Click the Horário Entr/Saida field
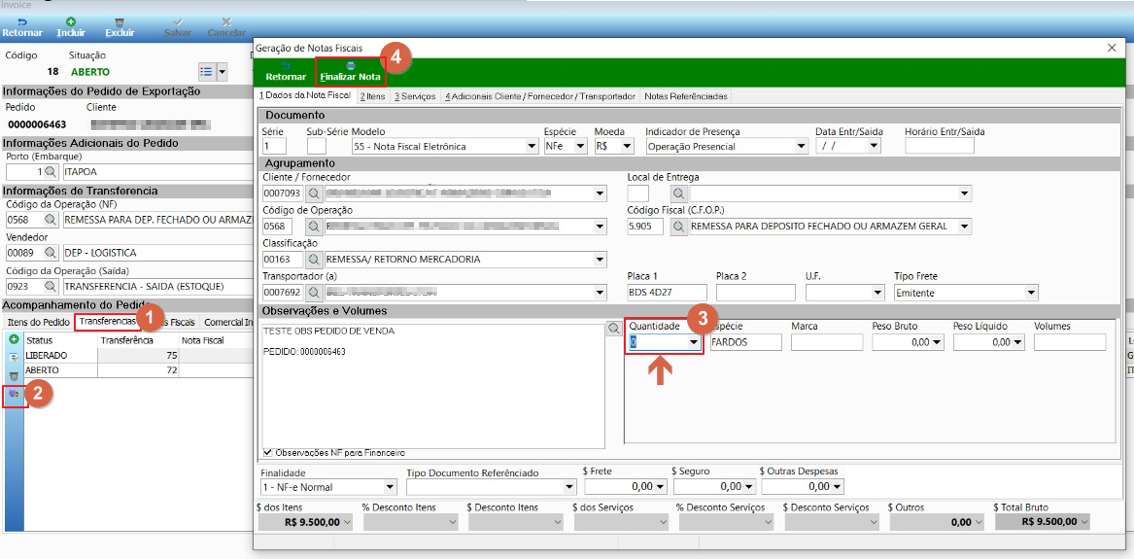Screen dimensions: 1134x559 click(x=939, y=146)
